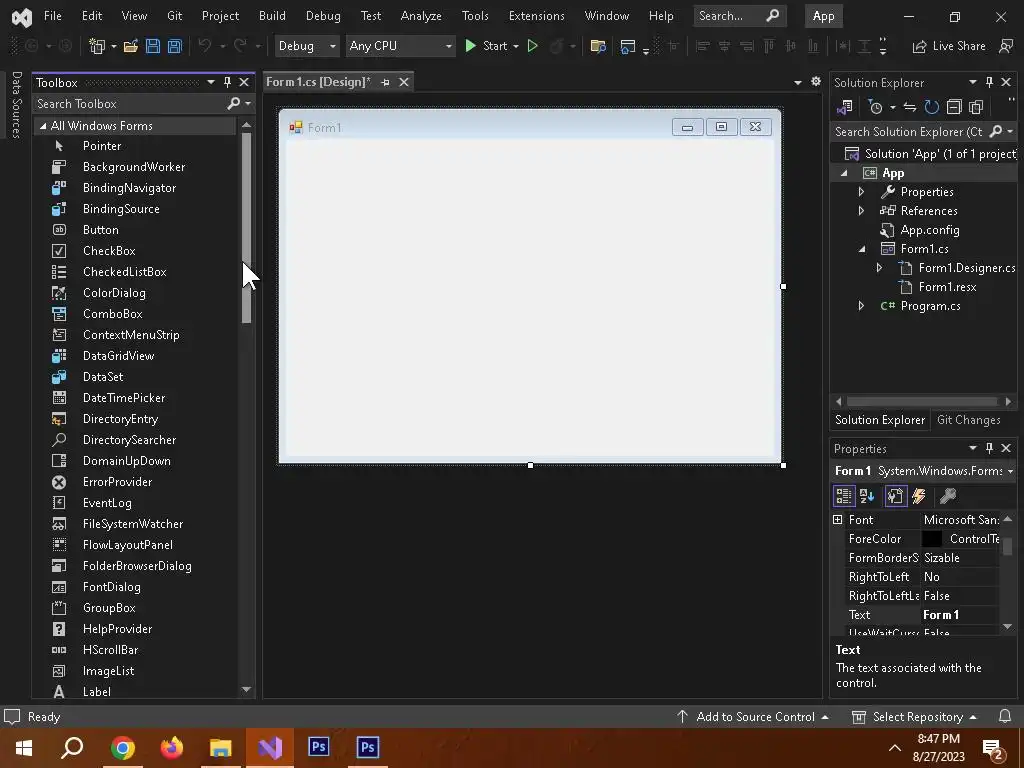This screenshot has width=1024, height=768.
Task: Toggle pin on Form1.cs design tab
Action: [385, 82]
